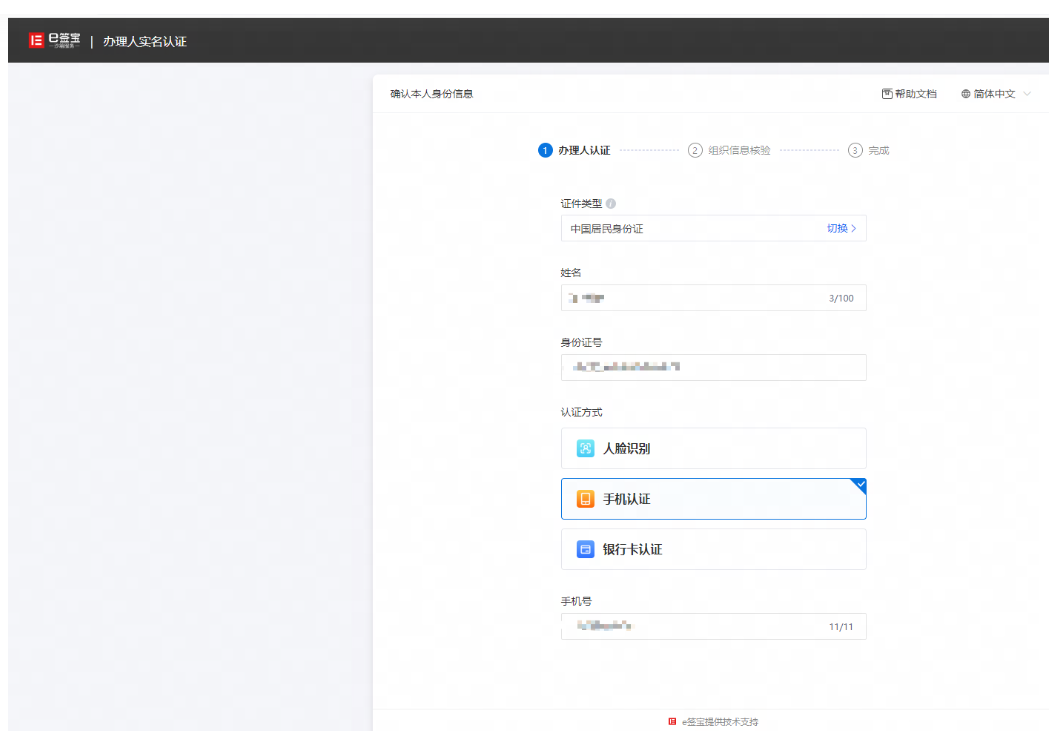Click the step 1 number circle
This screenshot has height=735, width=1049.
[545, 150]
